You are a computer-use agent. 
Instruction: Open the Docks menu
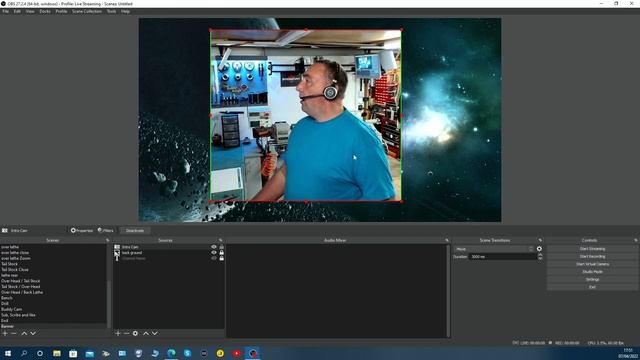tap(45, 11)
